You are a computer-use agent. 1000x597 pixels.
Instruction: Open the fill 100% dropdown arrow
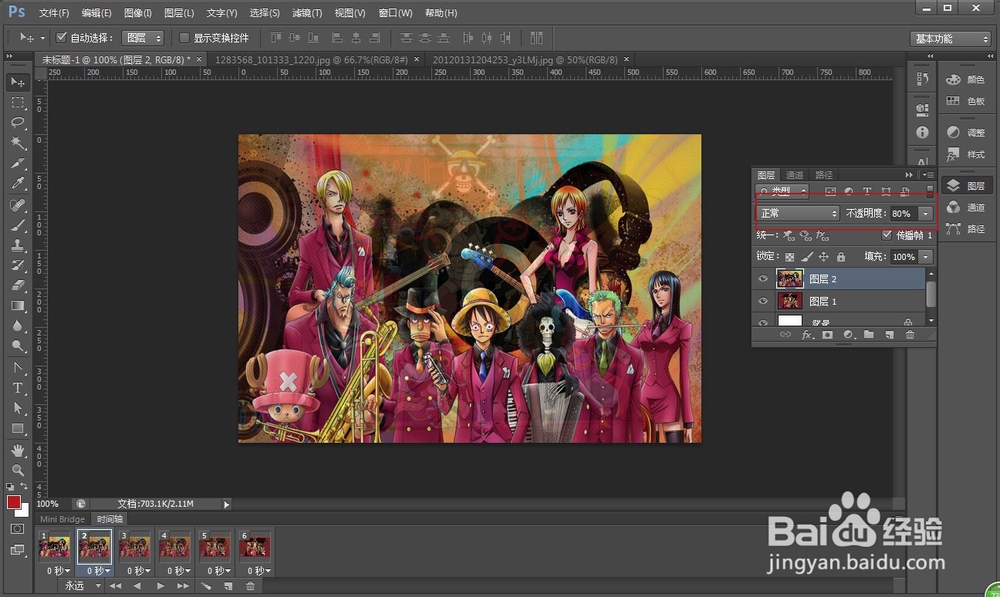coord(925,256)
